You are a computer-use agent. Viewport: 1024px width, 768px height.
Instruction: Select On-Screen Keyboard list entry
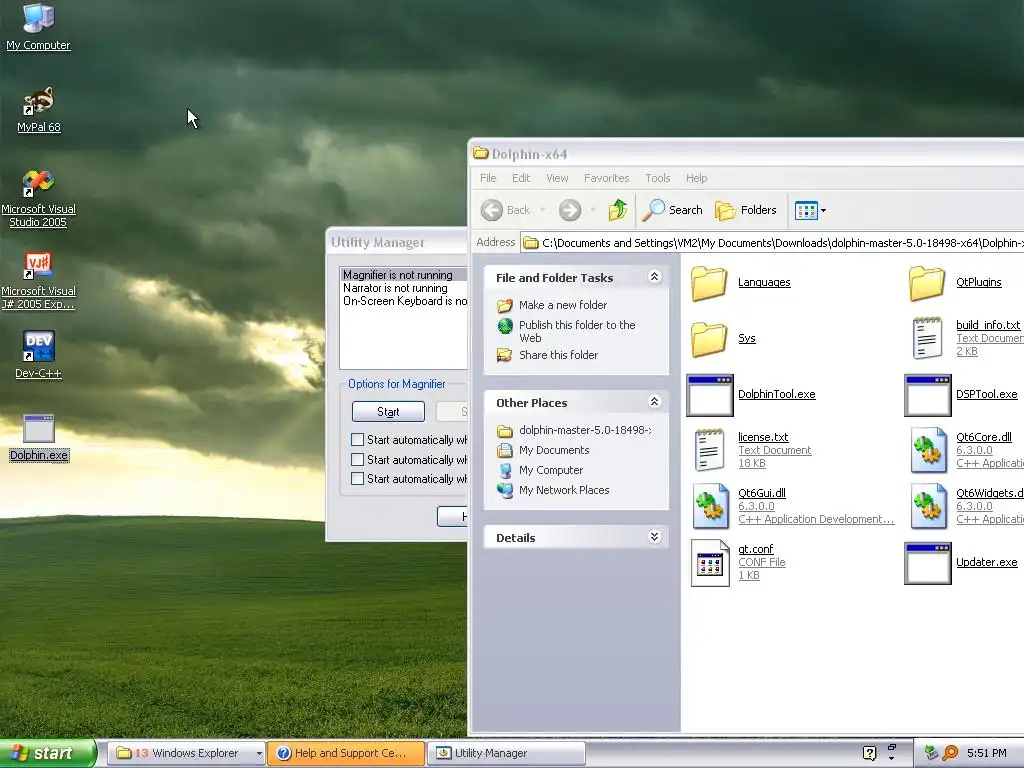(404, 301)
